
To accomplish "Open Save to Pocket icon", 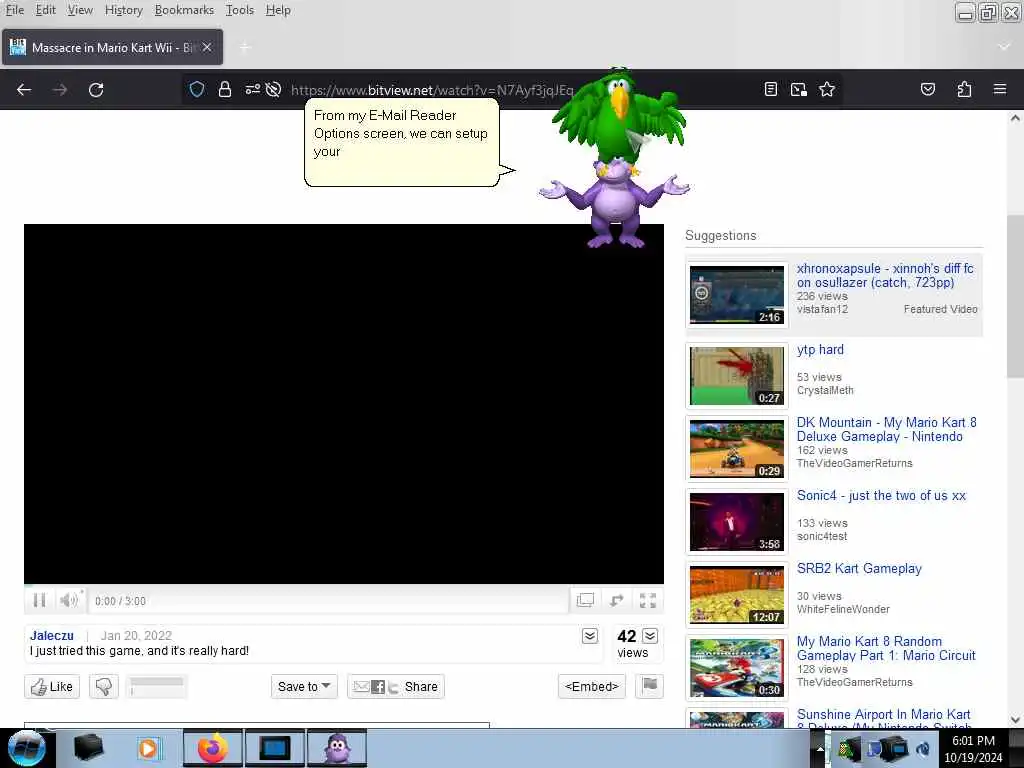I will point(928,89).
